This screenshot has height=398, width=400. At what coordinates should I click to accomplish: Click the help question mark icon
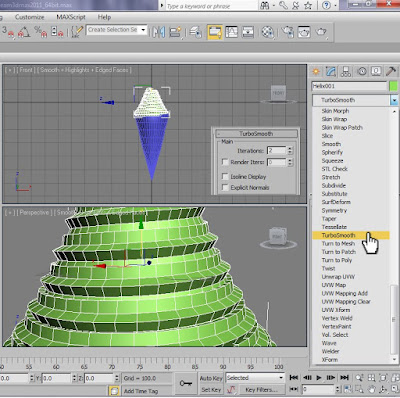(x=326, y=5)
